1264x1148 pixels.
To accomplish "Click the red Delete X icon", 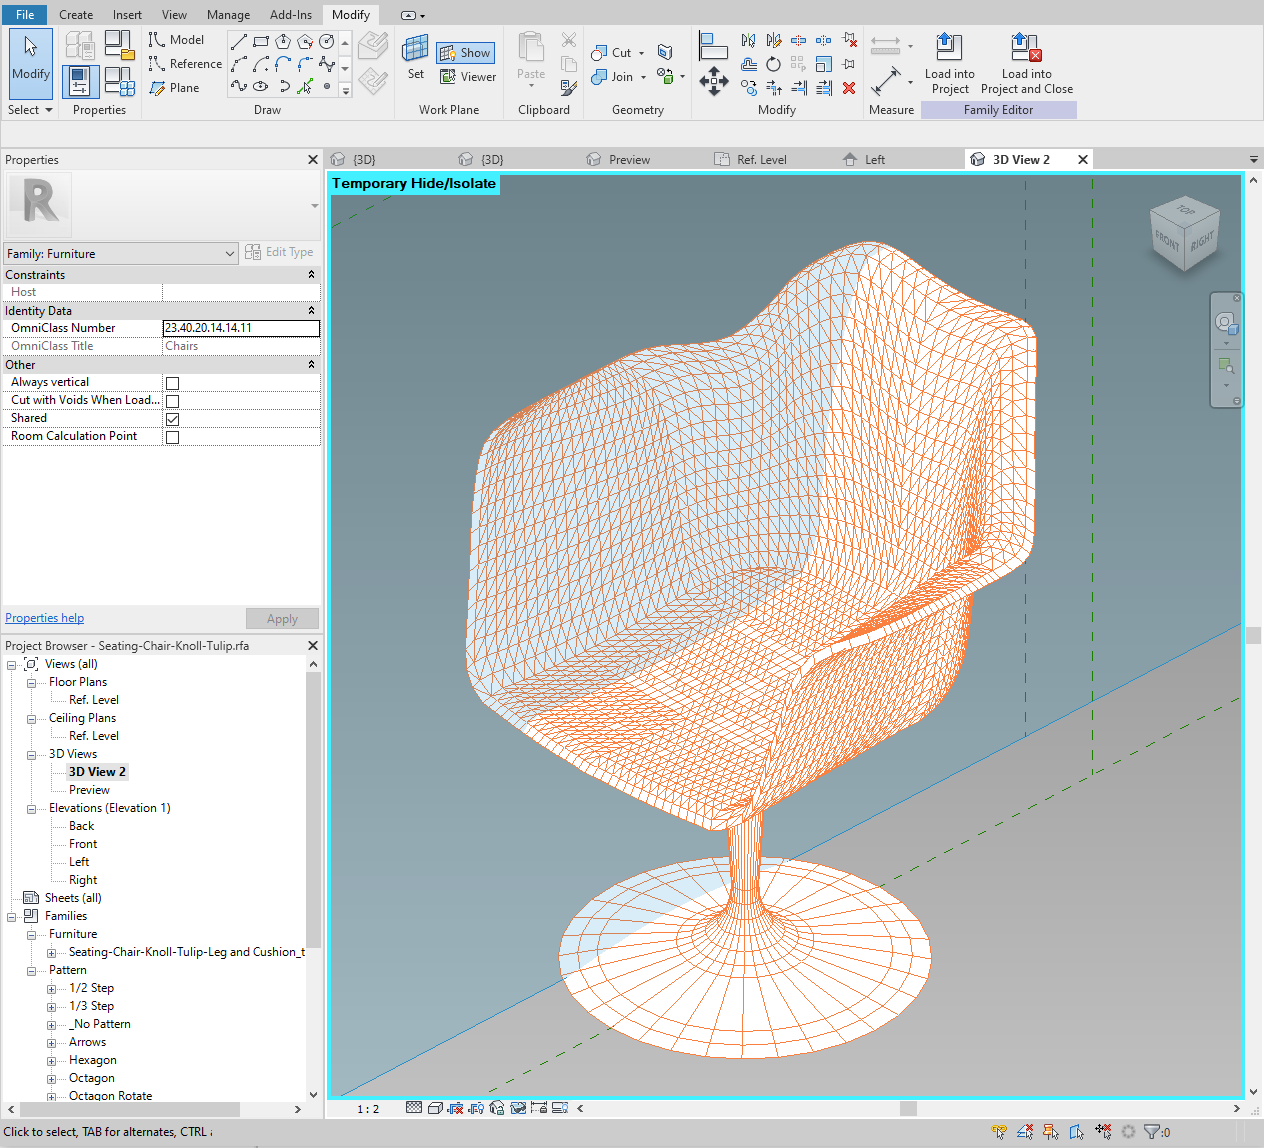I will click(x=848, y=88).
